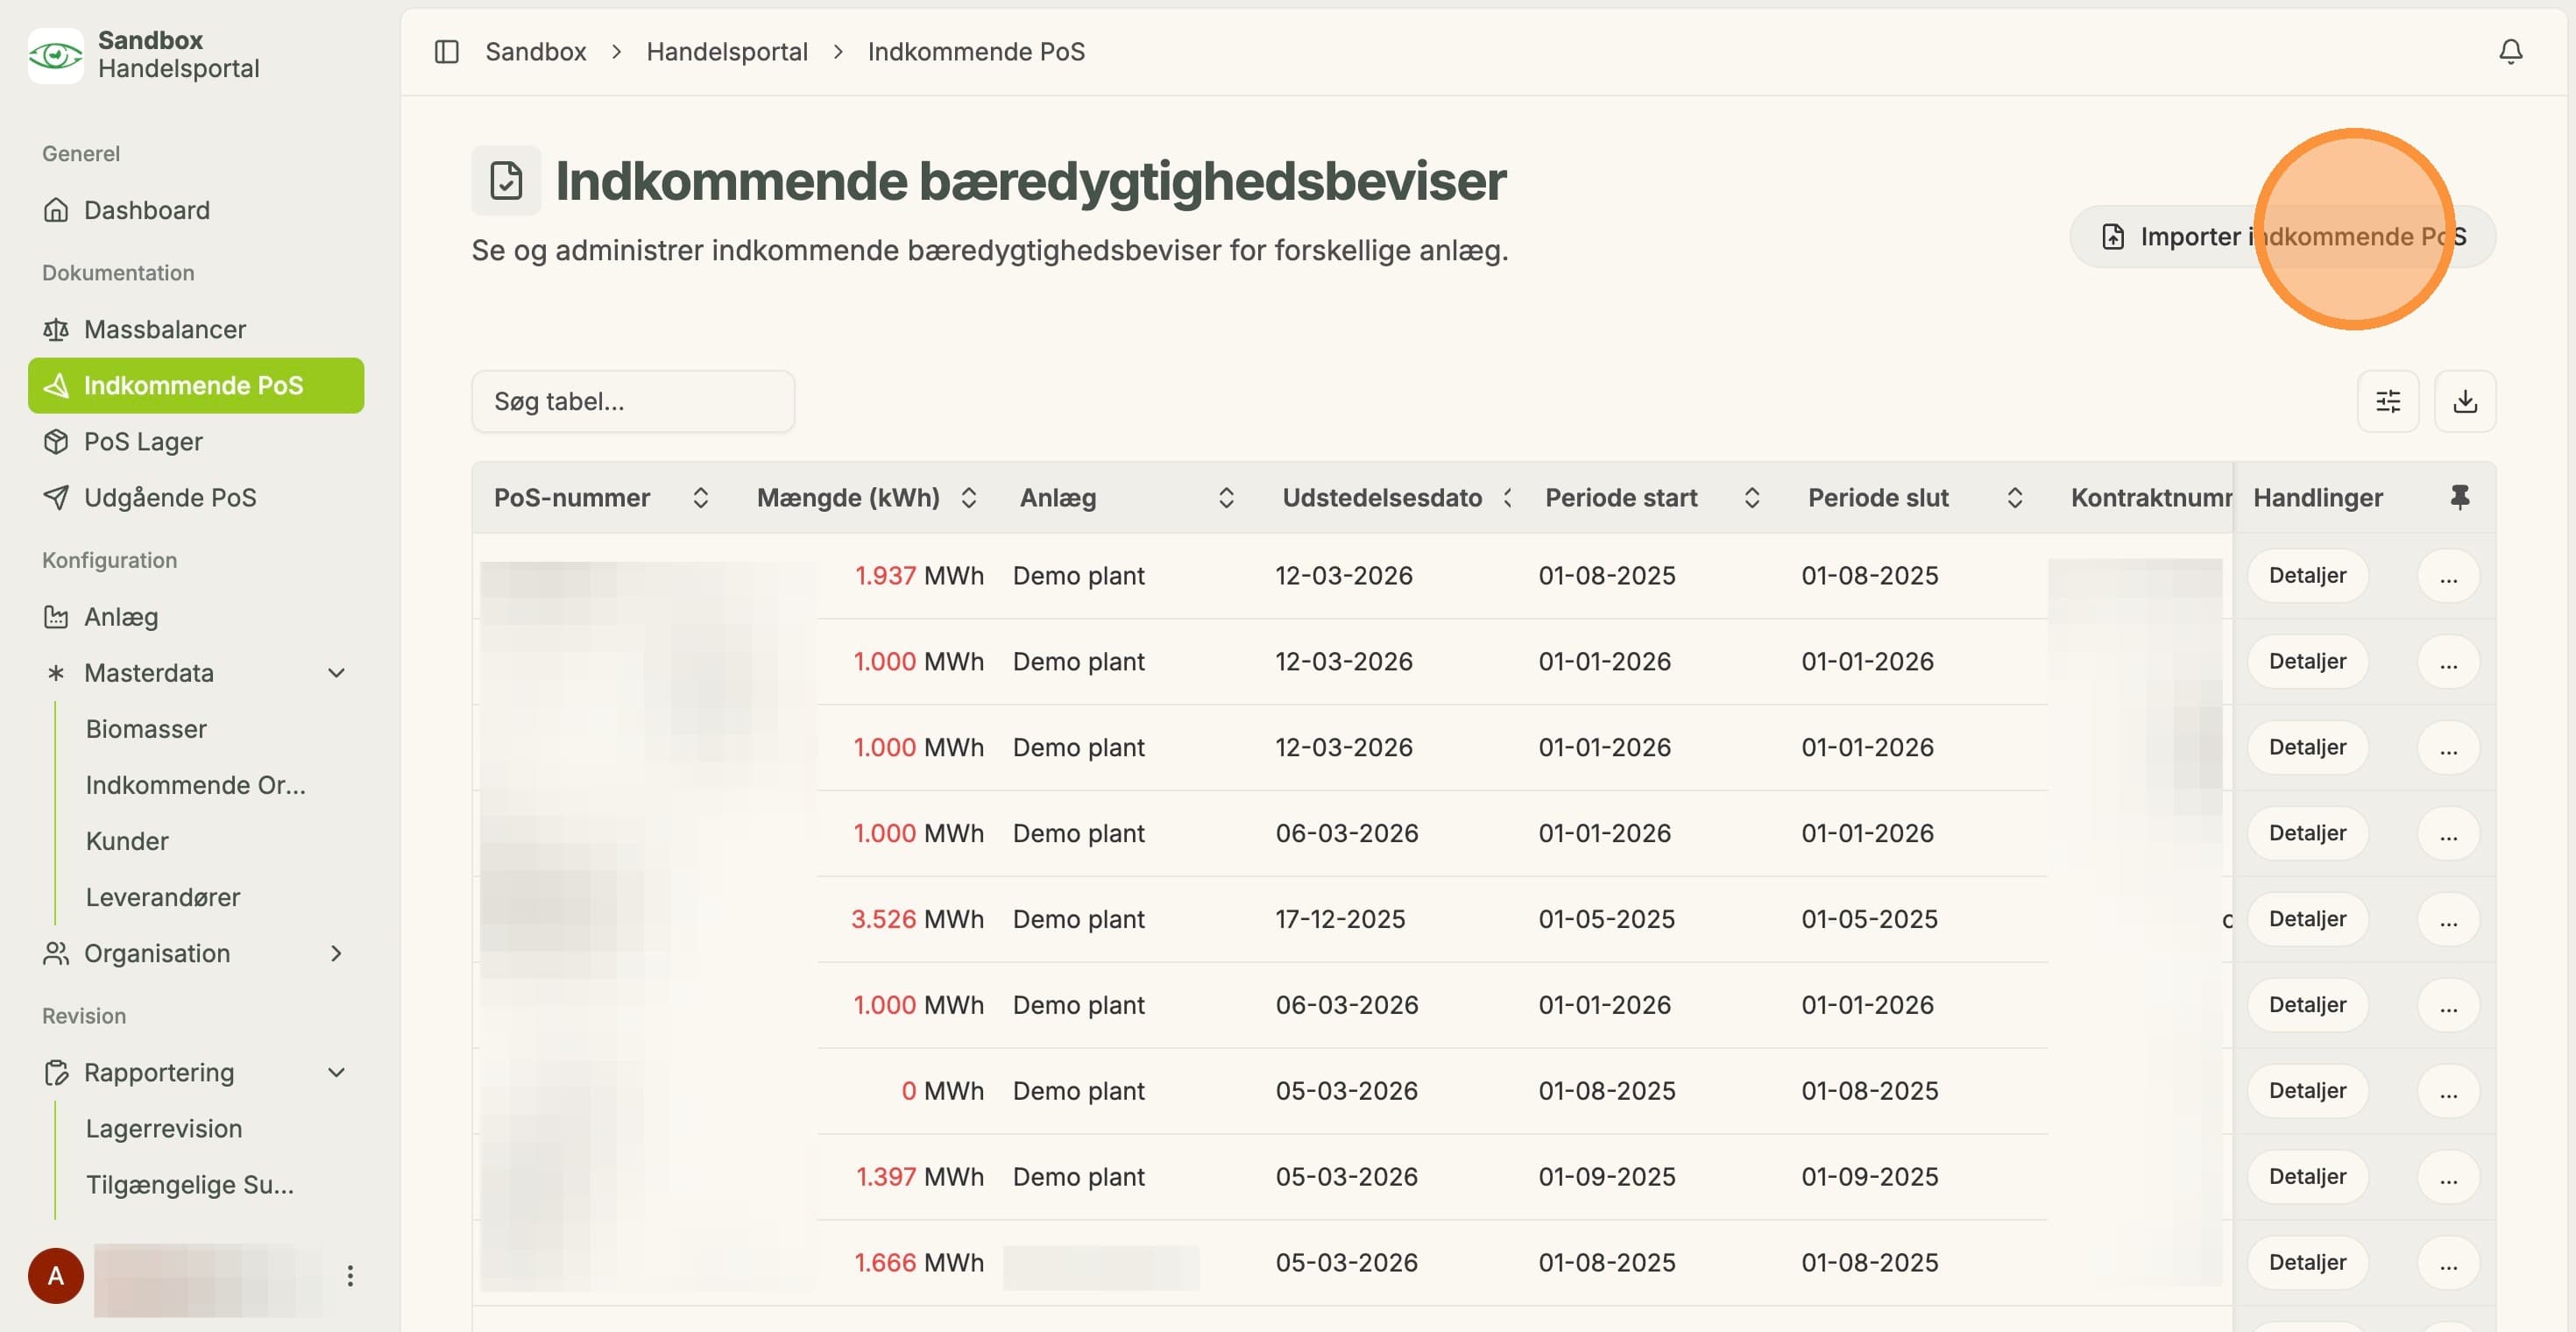Toggle the sidebar panel icon

pyautogui.click(x=446, y=51)
